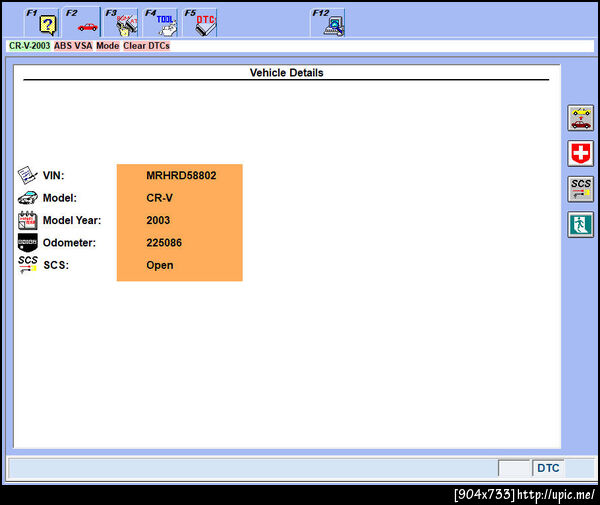Click the Odometer: label

[69, 243]
